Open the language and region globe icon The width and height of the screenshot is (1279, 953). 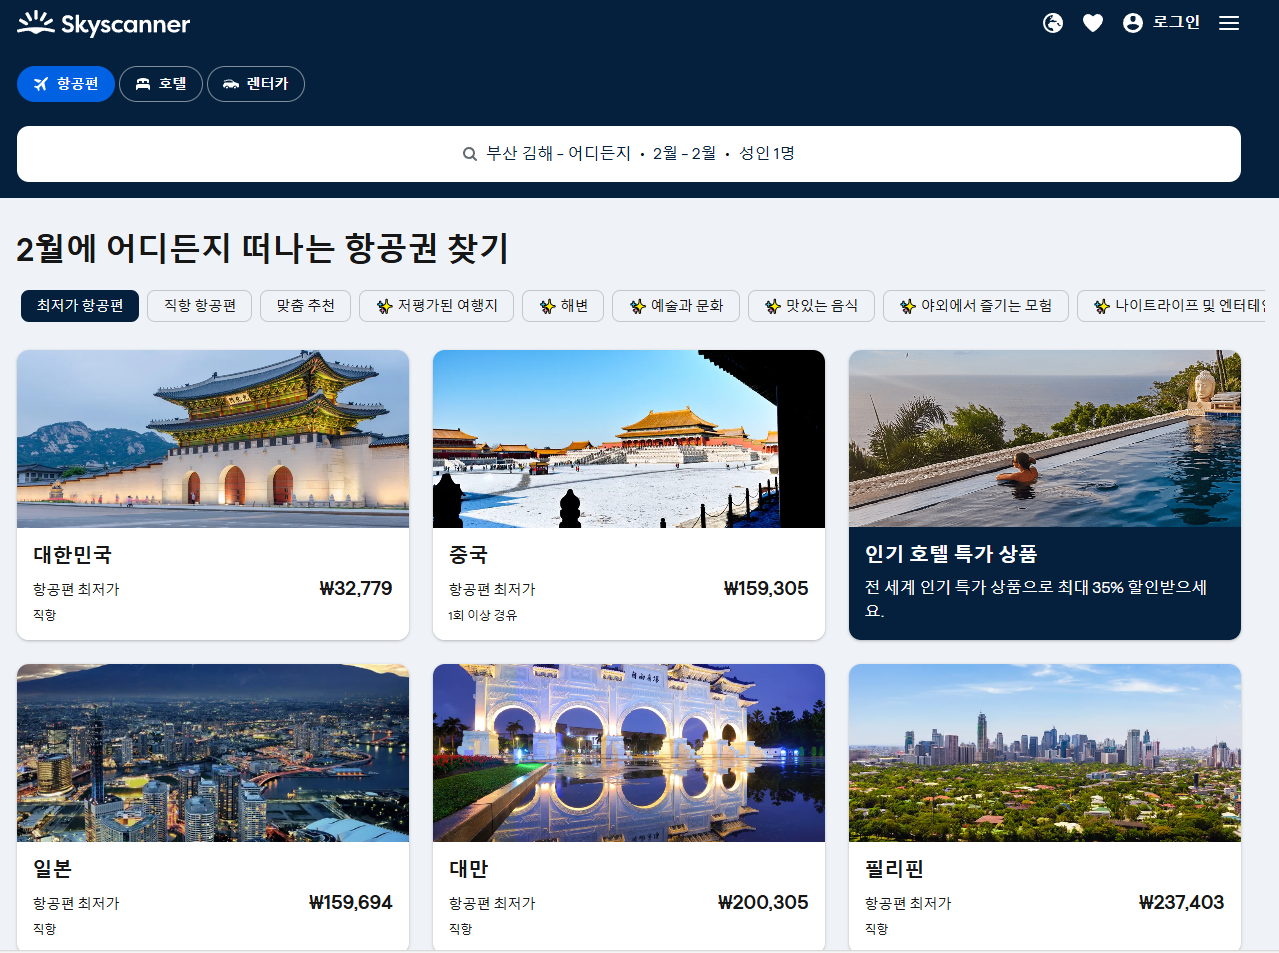coord(1052,22)
